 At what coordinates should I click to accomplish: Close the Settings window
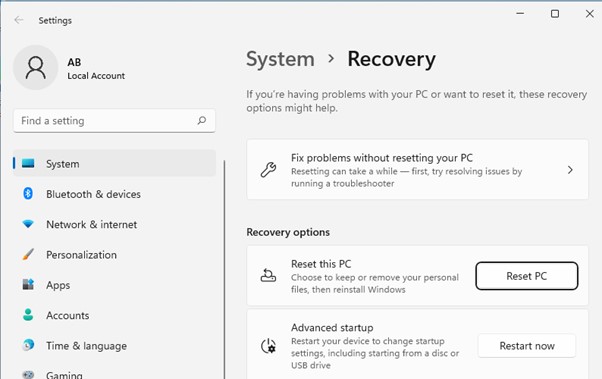click(590, 13)
